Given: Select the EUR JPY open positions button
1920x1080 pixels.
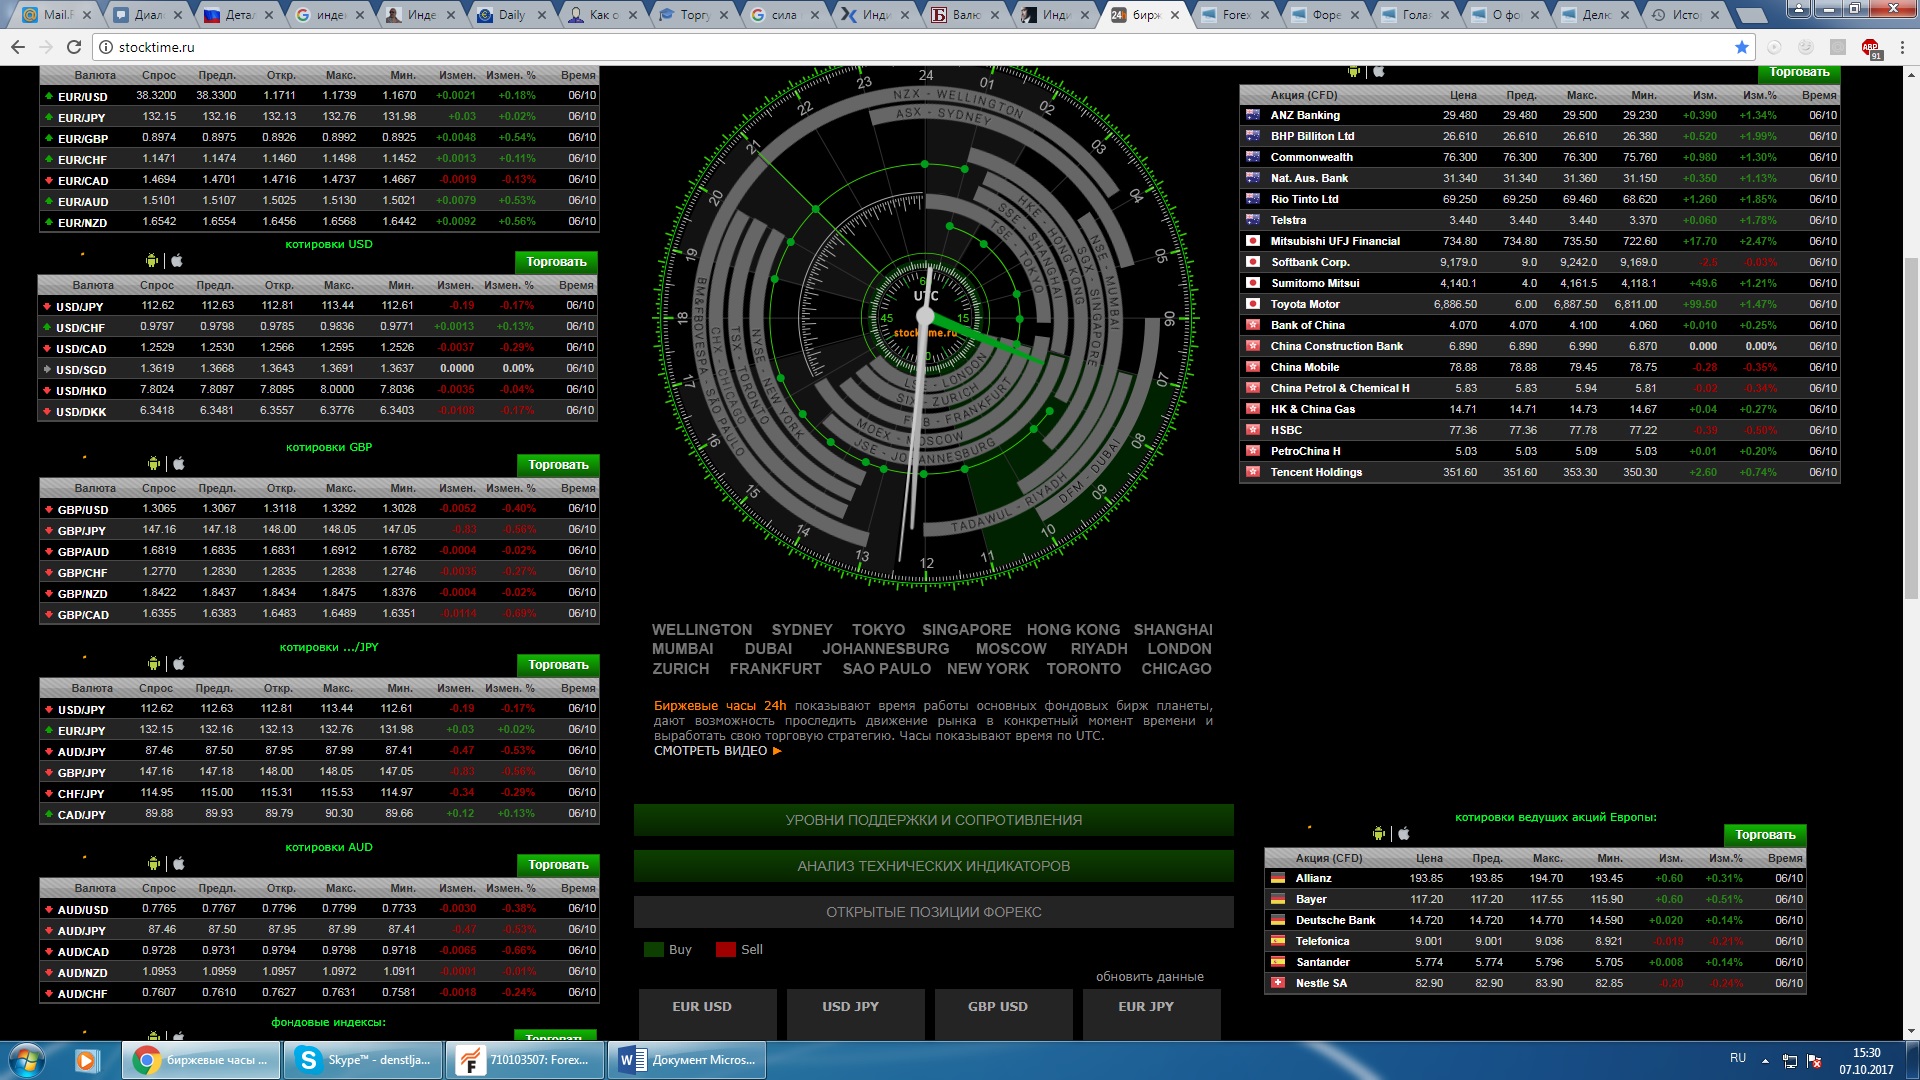Looking at the screenshot, I should (1152, 1013).
